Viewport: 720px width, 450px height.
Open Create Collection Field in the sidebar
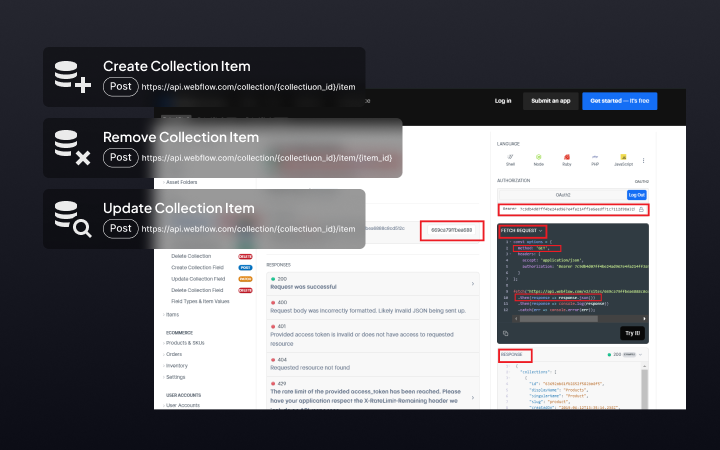coord(197,267)
